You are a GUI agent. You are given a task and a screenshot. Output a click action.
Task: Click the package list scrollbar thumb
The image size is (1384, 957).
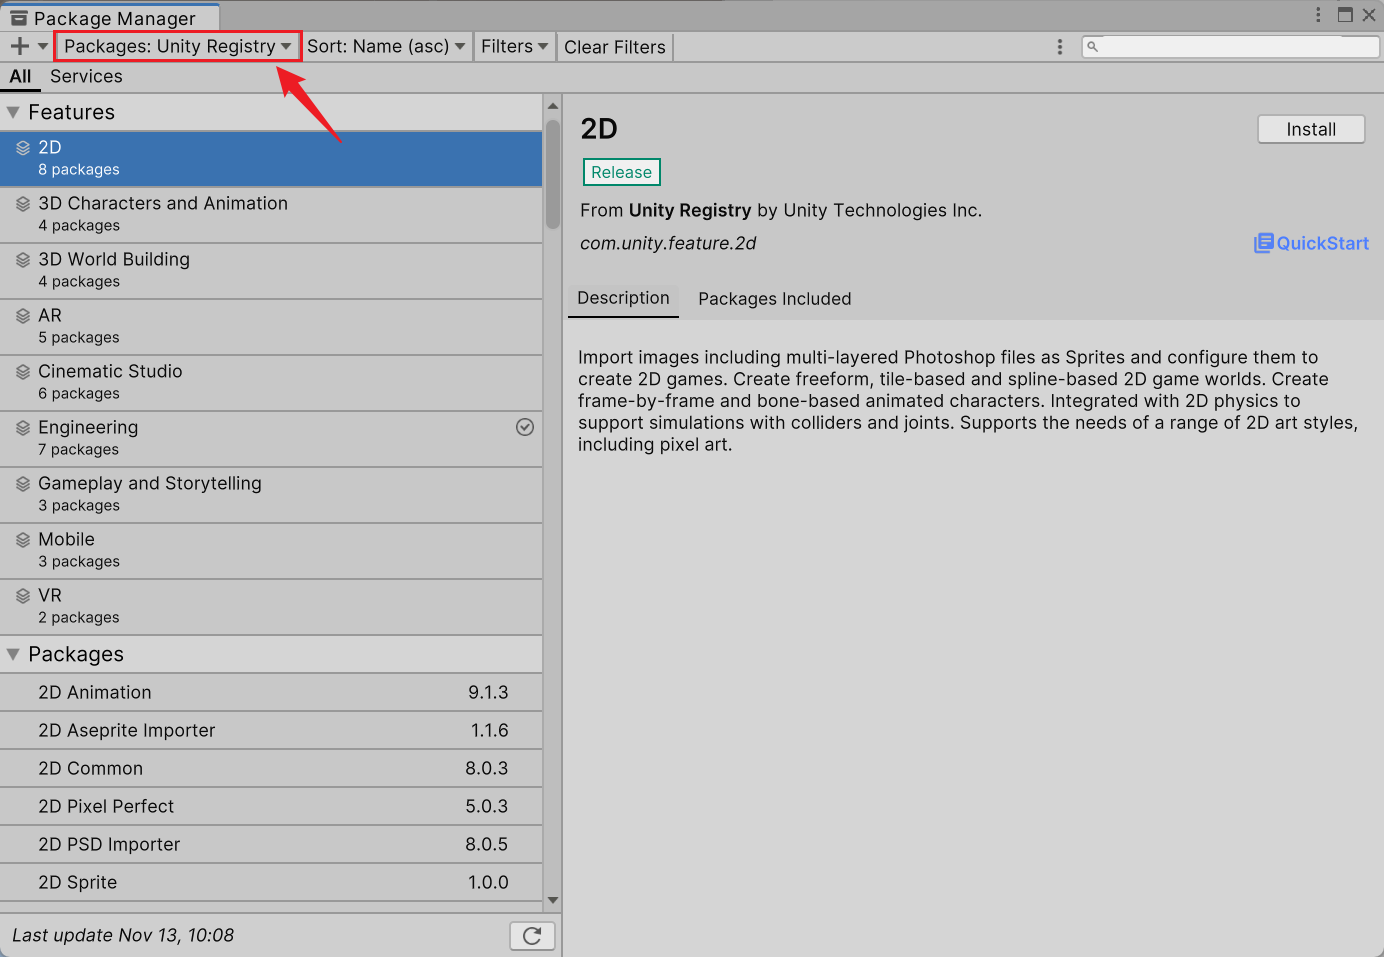pos(553,175)
